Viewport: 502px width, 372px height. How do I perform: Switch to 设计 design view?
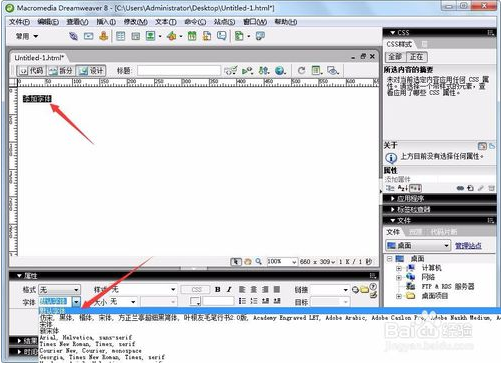(x=91, y=71)
